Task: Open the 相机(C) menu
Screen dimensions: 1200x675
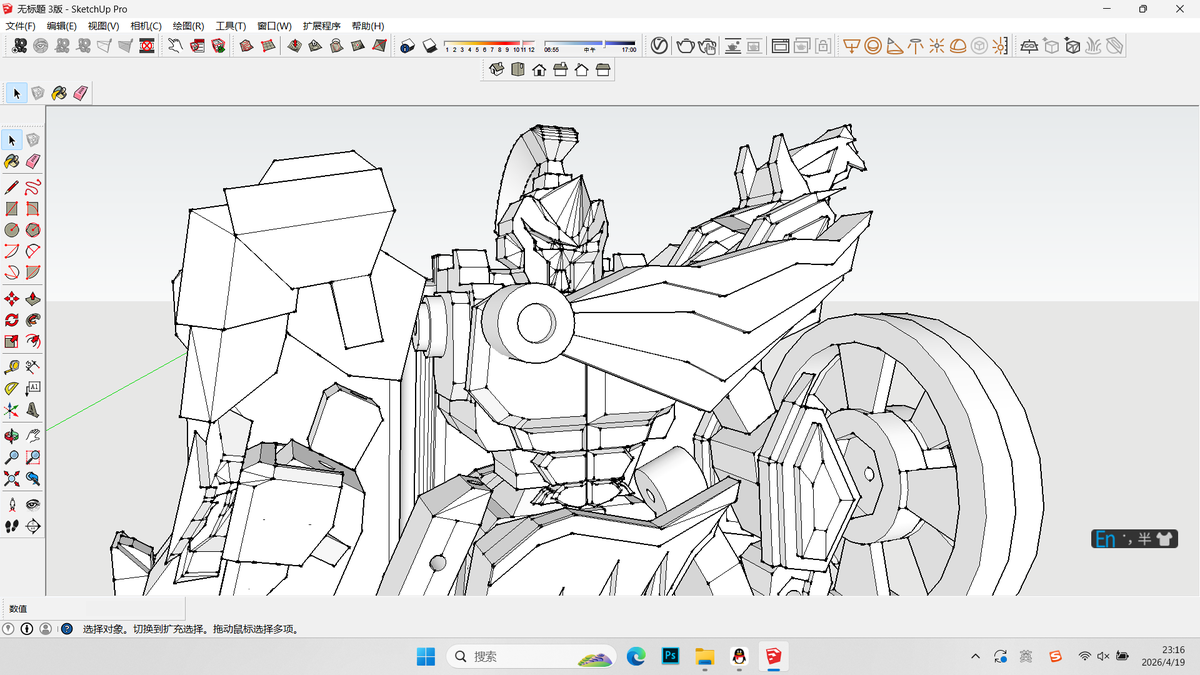Action: click(x=146, y=26)
